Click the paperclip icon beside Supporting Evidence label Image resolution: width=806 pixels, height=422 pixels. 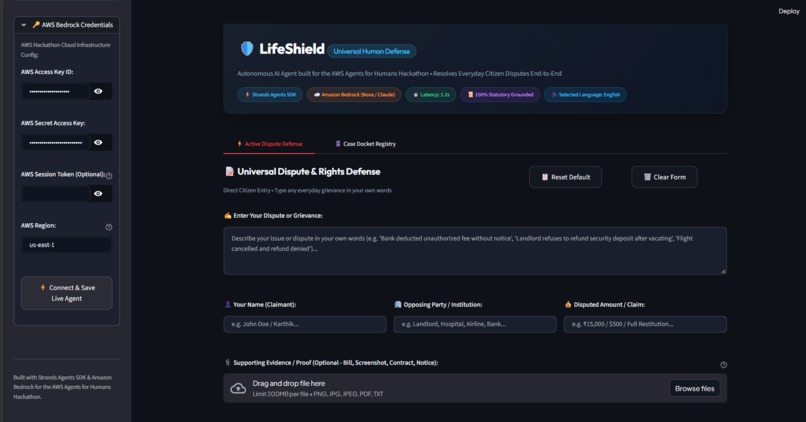(228, 362)
